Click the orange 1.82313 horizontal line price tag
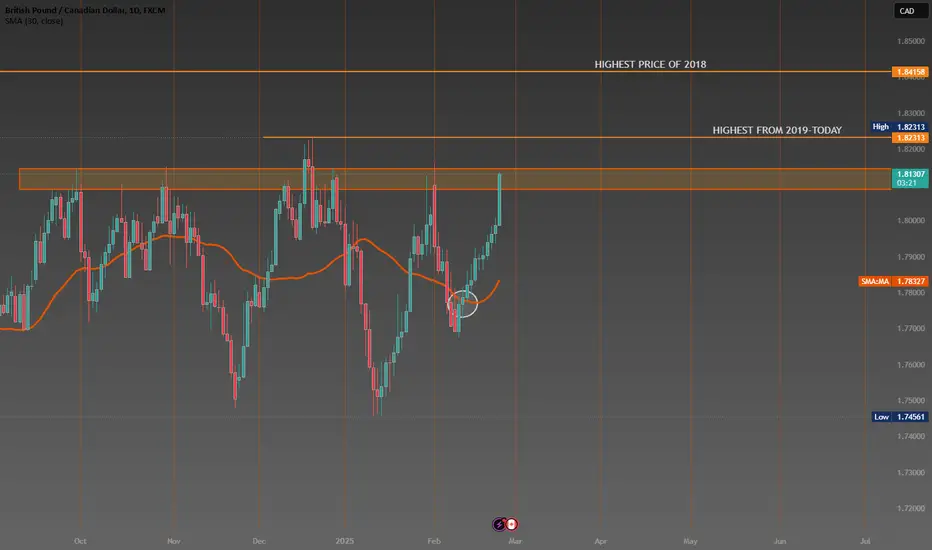This screenshot has height=550, width=932. [909, 138]
